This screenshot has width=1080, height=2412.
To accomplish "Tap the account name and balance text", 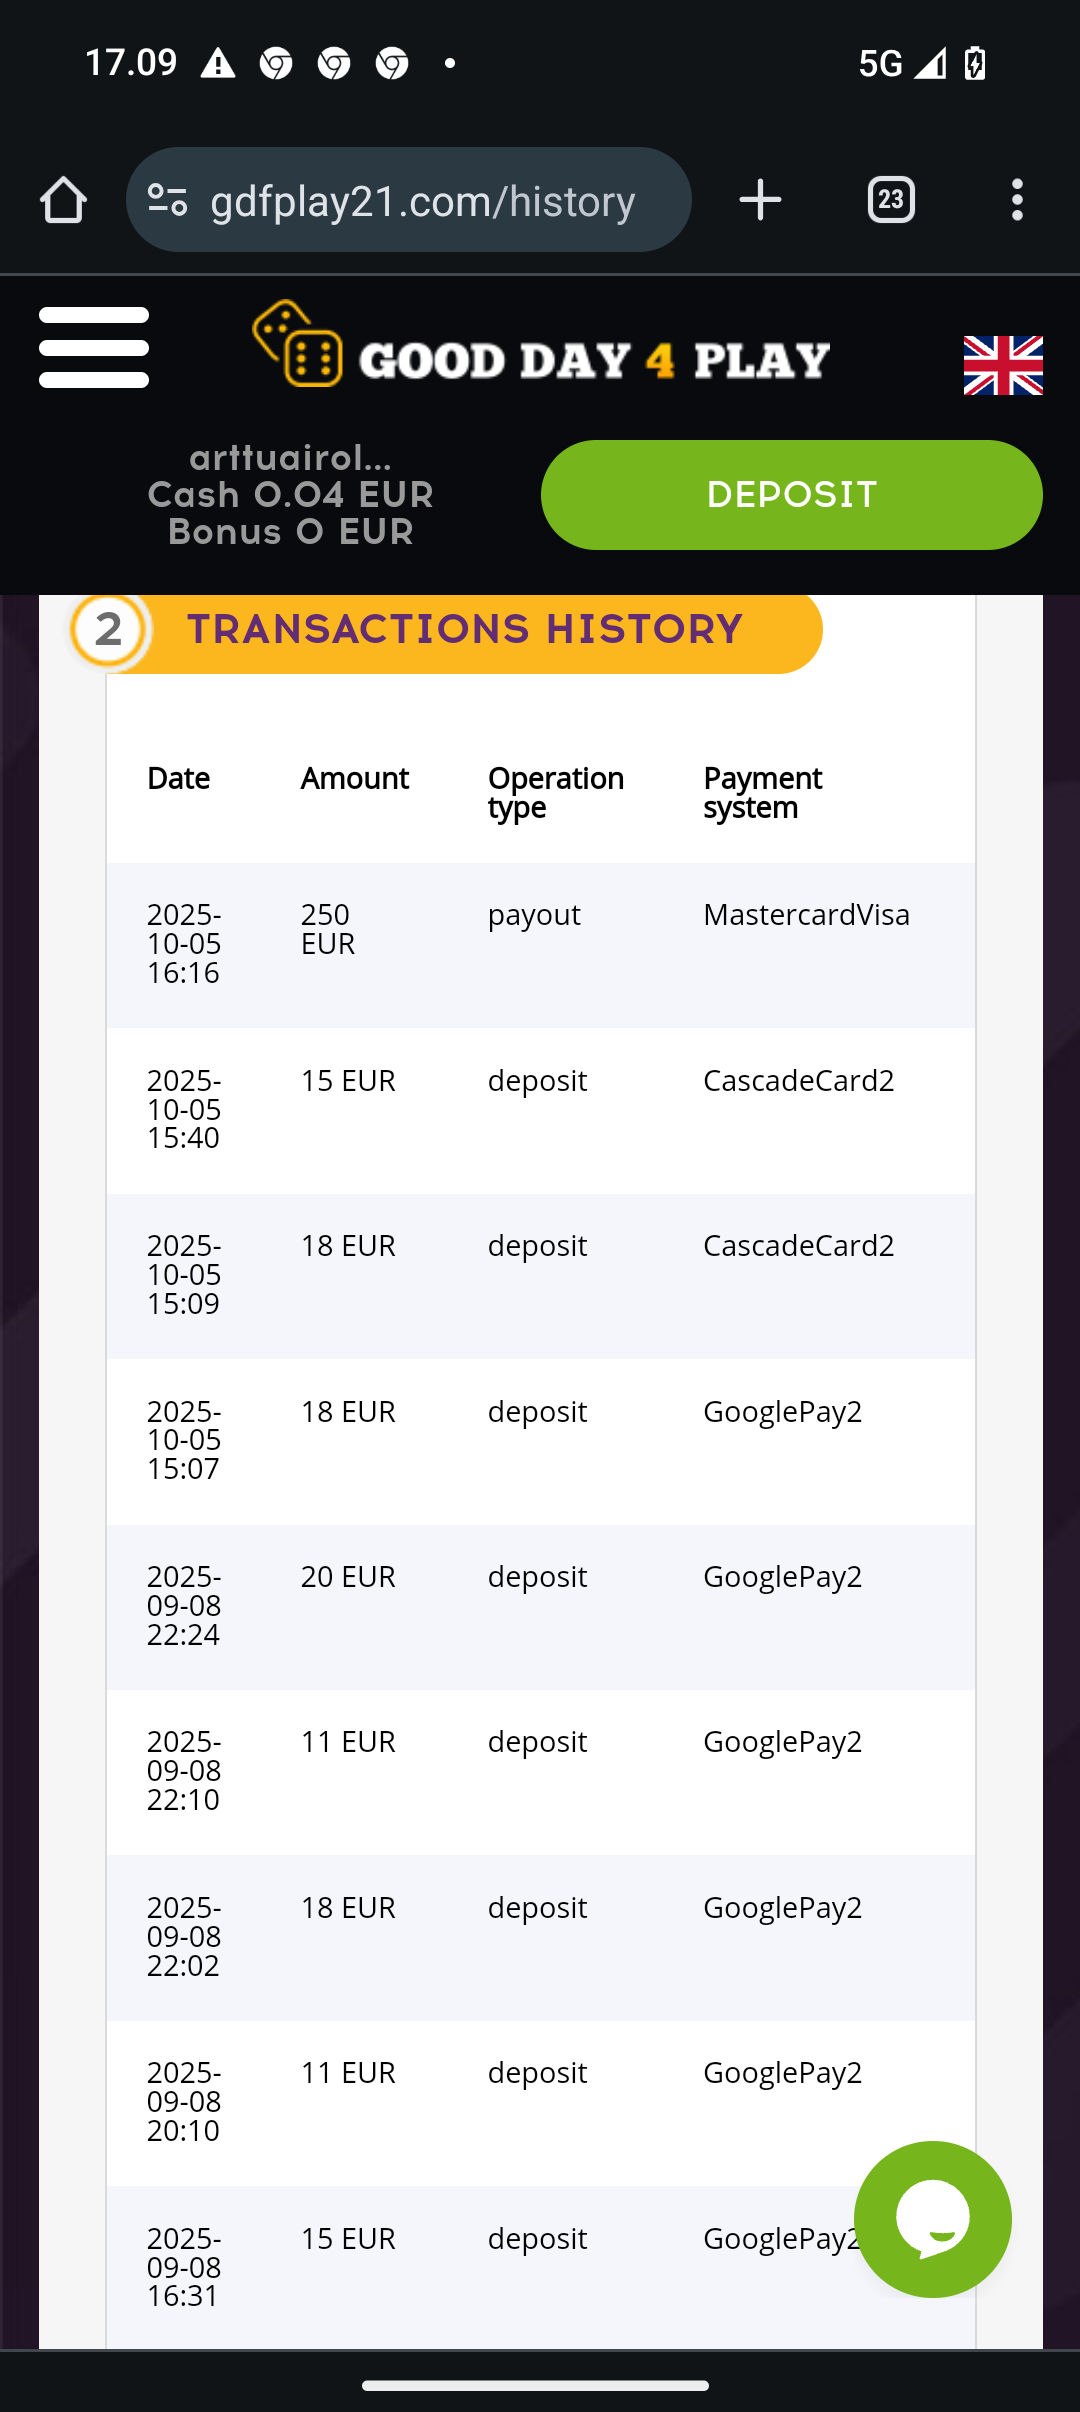I will coord(290,495).
